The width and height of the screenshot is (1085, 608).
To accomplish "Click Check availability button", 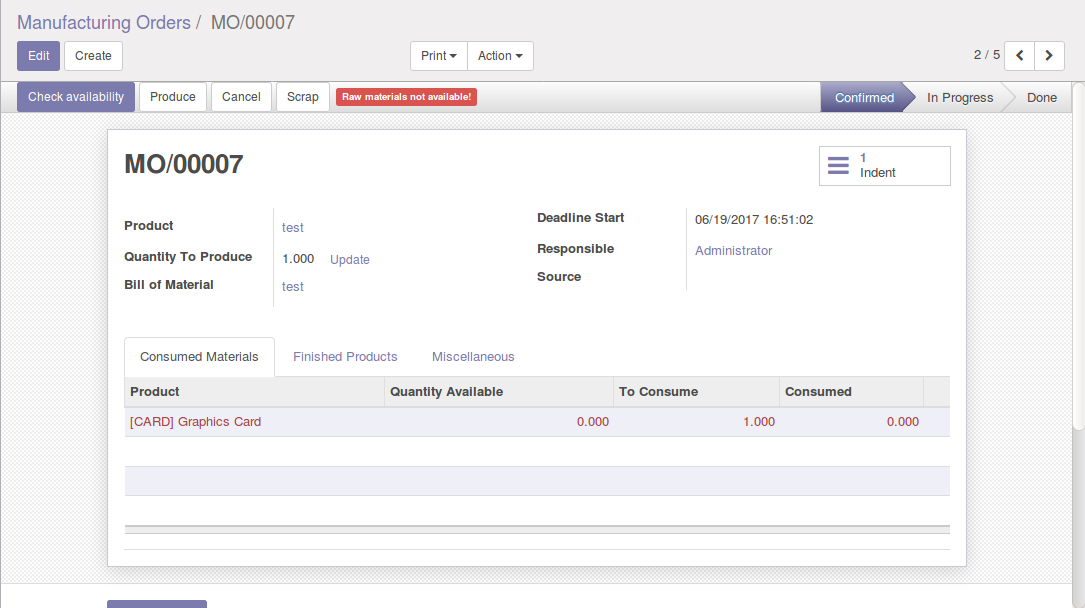I will point(76,97).
